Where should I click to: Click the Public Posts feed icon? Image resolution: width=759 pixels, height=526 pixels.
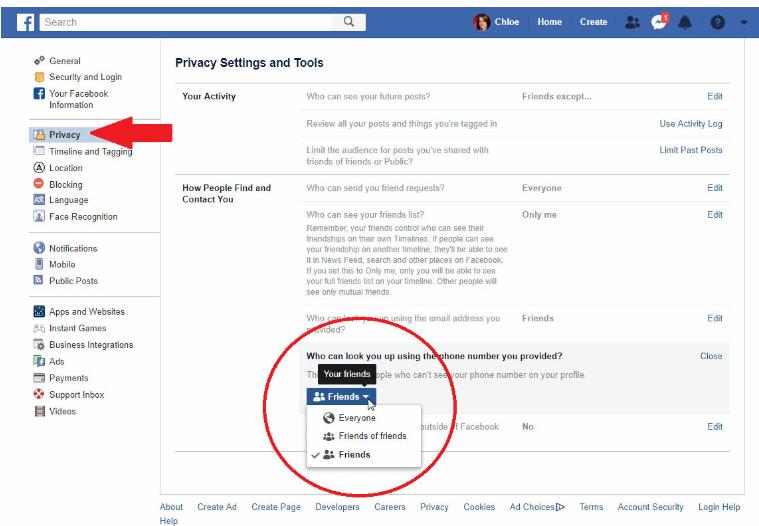(x=38, y=280)
